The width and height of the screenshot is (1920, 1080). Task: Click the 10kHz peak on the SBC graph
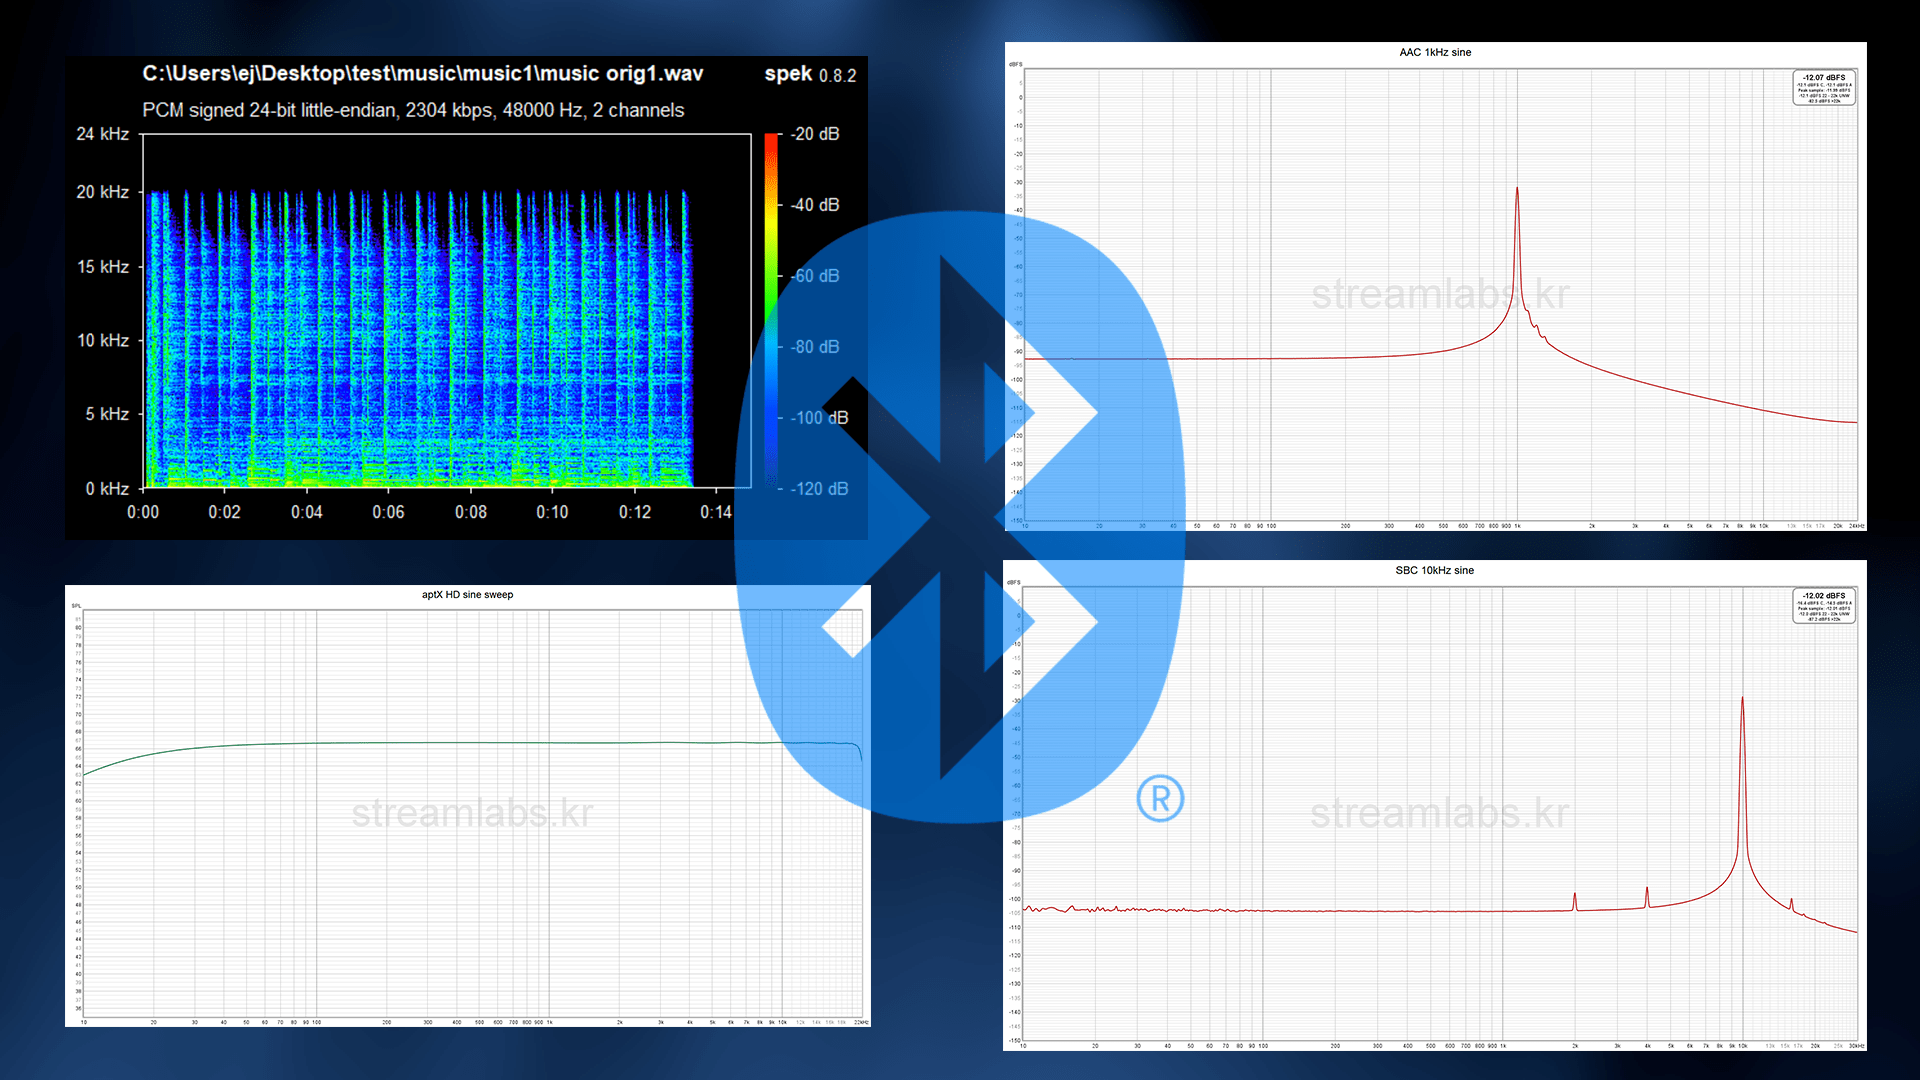click(x=1742, y=700)
